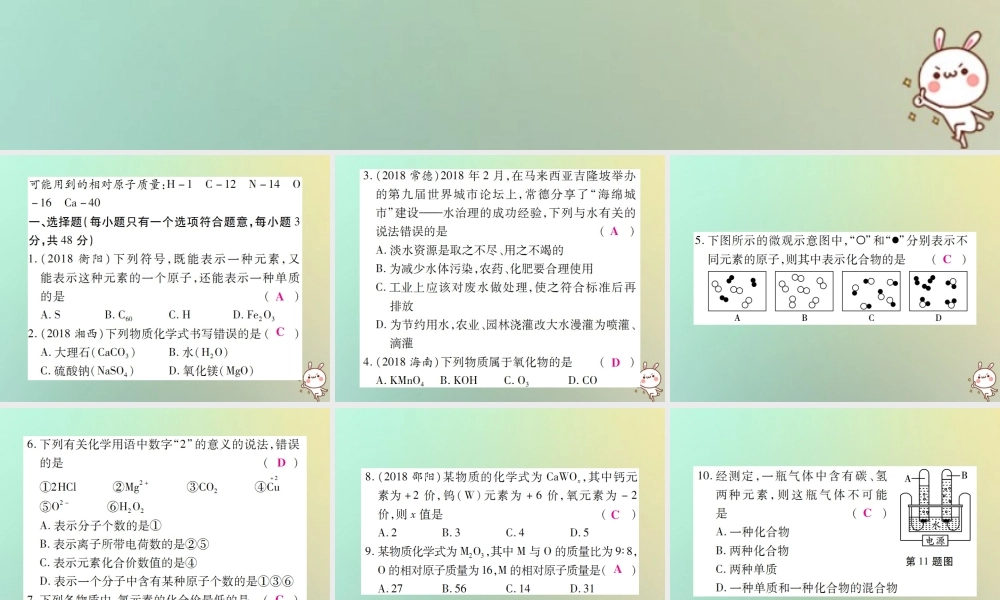This screenshot has height=600, width=1000.
Task: Click question 10 option 'C. 两种单质'
Action: pos(746,569)
